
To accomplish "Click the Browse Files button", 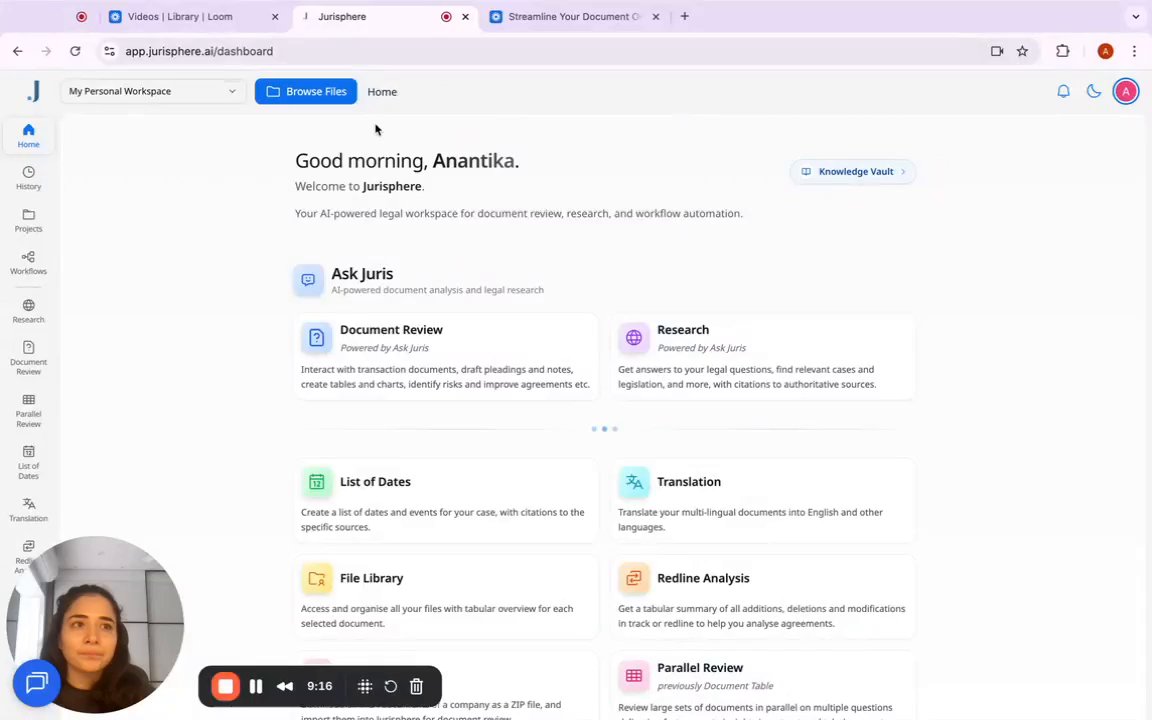I will (306, 91).
